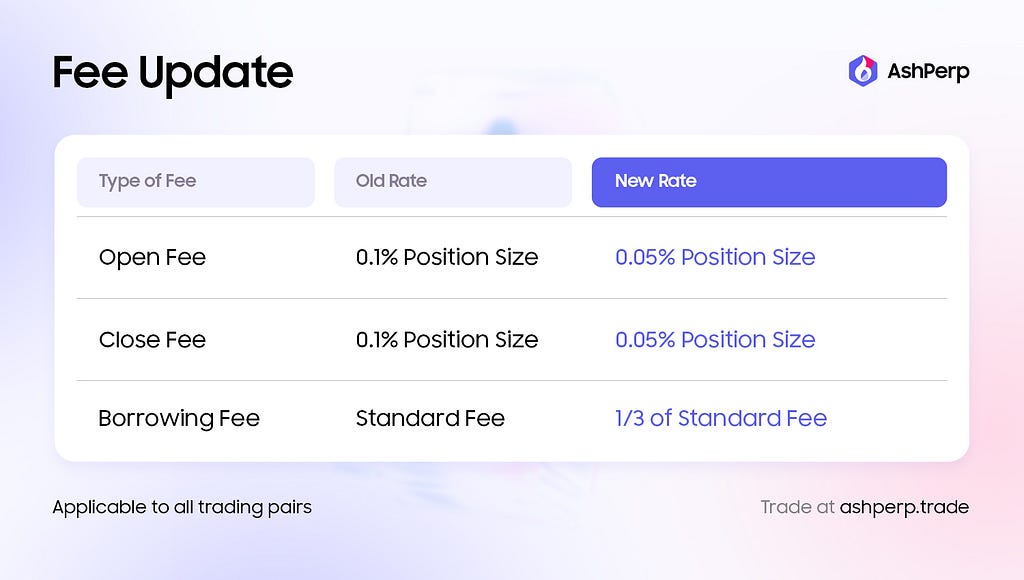Screen dimensions: 1024x580
Task: Click the Fee Update title
Action: 172,73
